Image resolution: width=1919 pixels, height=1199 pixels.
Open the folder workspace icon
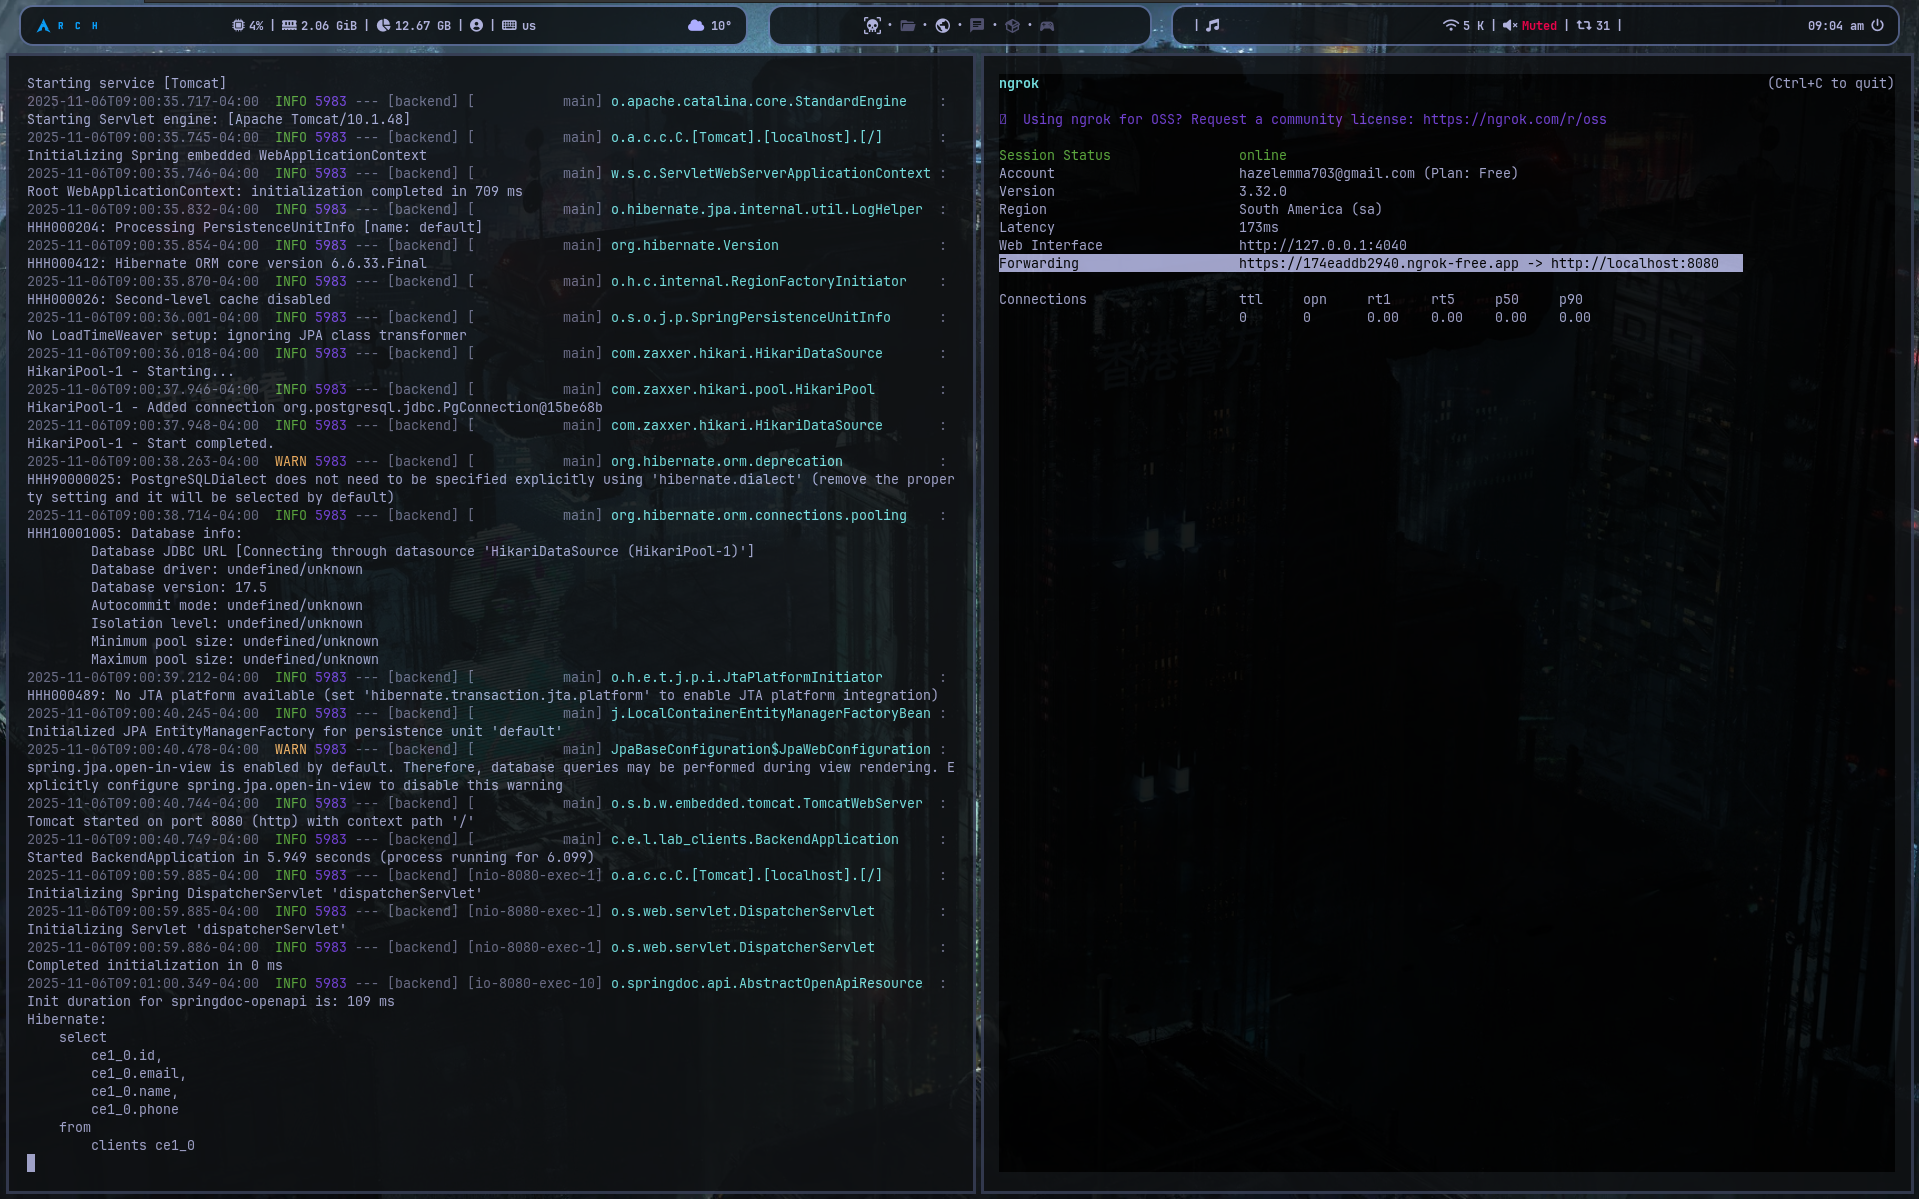click(907, 26)
